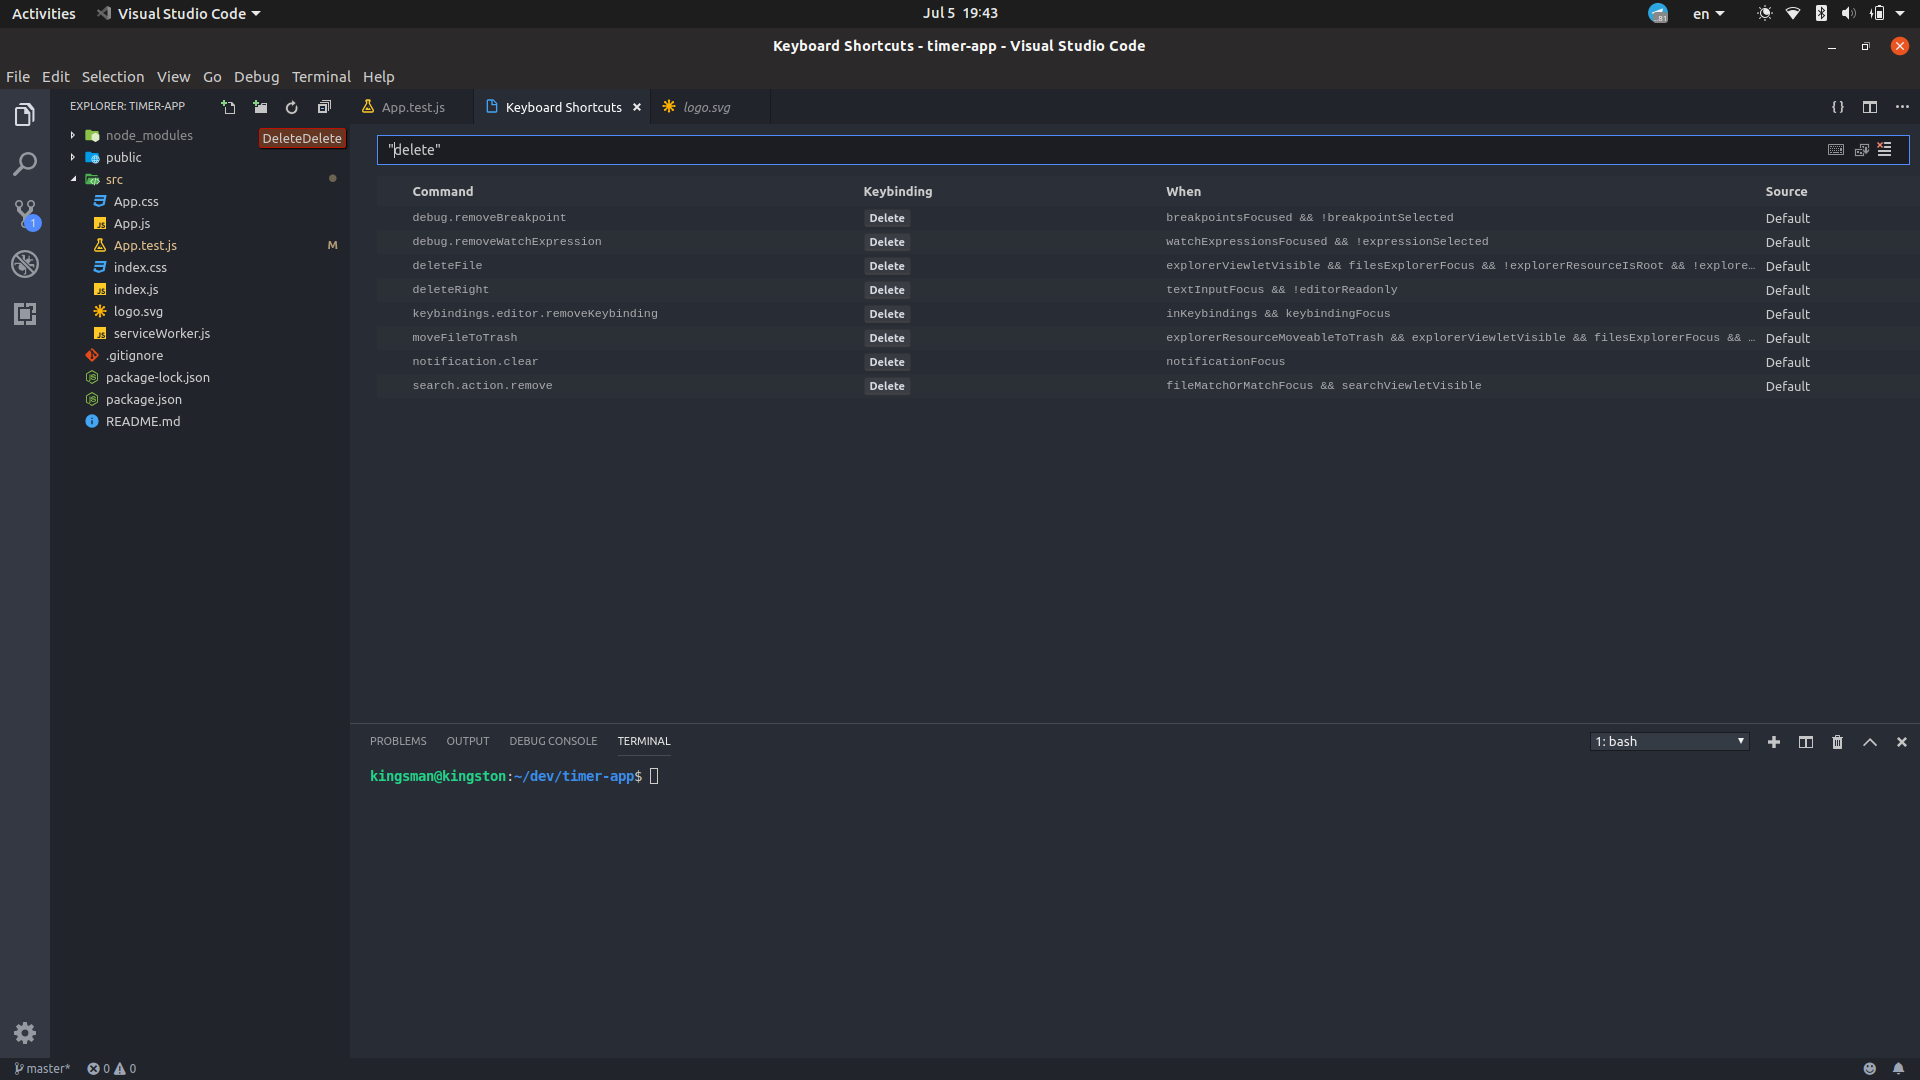The height and width of the screenshot is (1080, 1920).
Task: Switch to the DEBUG CONSOLE tab
Action: (553, 741)
